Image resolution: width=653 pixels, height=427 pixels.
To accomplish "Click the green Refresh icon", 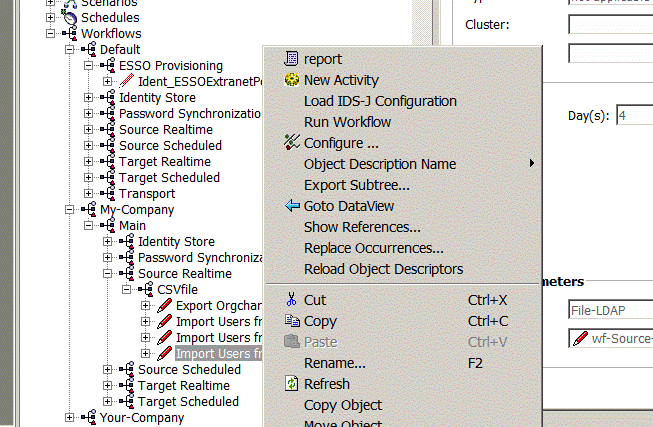I will click(x=291, y=384).
